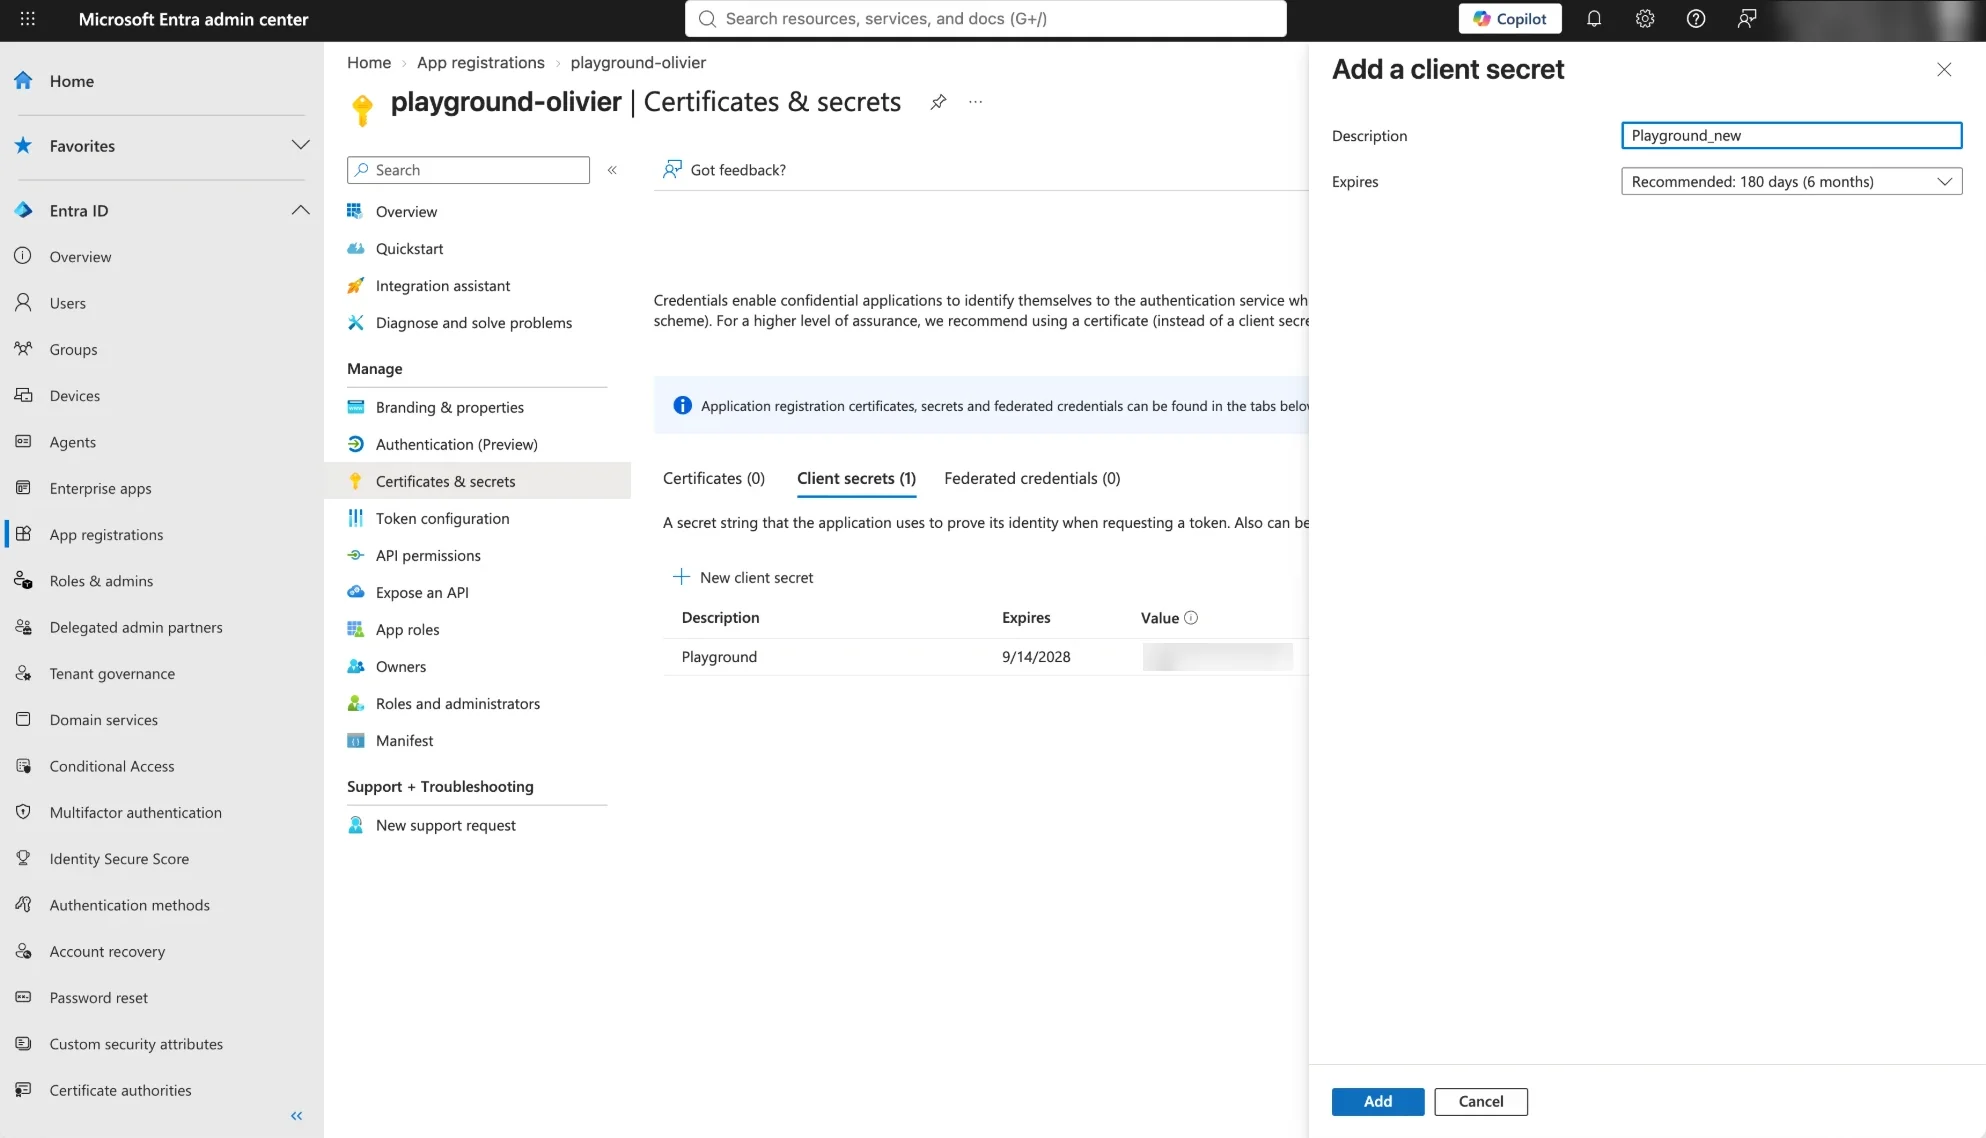The image size is (1986, 1138).
Task: Click the Conditional Access icon
Action: (x=23, y=766)
